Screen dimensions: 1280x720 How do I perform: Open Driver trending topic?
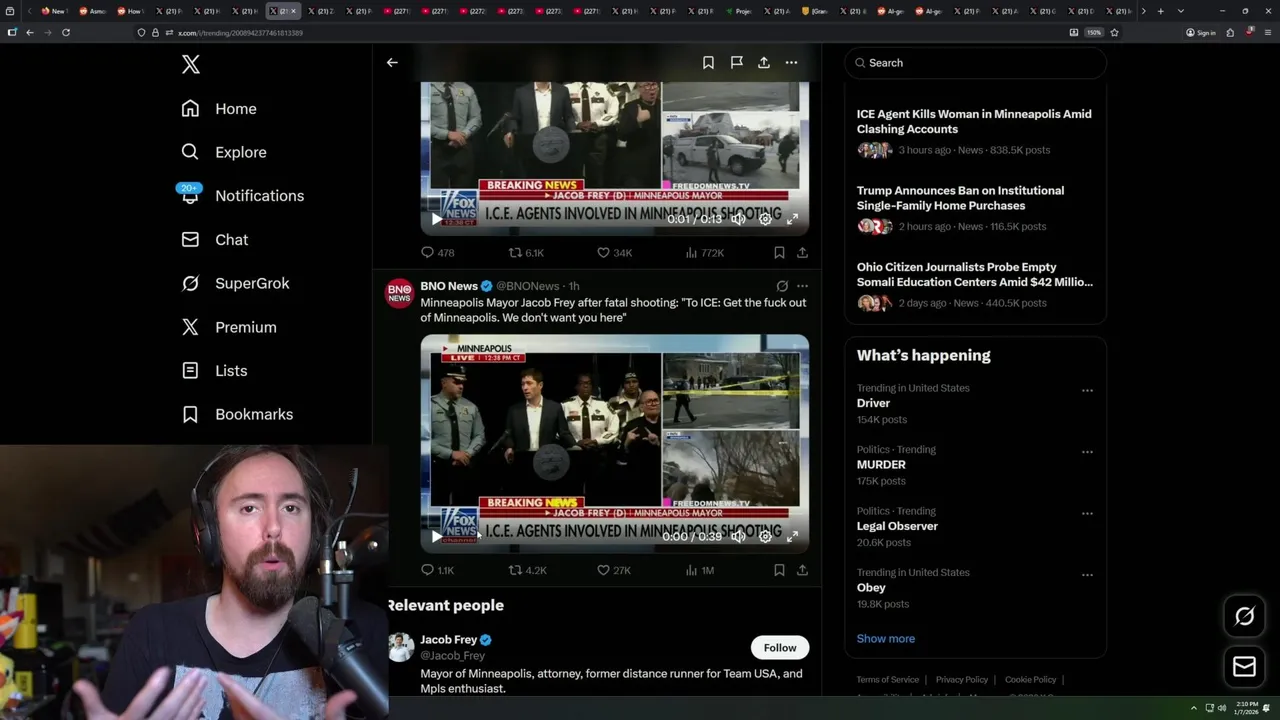coord(873,403)
